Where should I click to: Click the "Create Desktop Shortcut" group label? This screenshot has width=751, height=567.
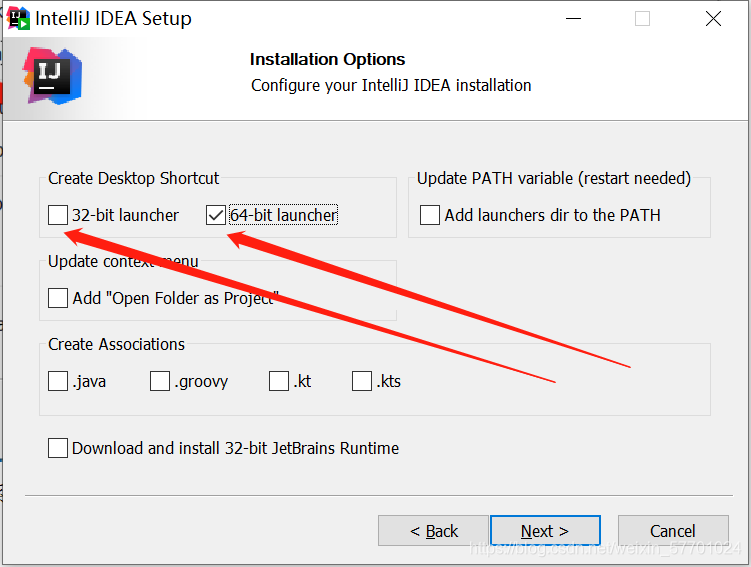[134, 178]
